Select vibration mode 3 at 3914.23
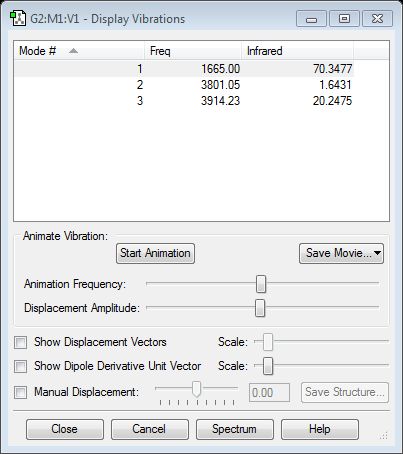This screenshot has height=454, width=403. tap(184, 101)
